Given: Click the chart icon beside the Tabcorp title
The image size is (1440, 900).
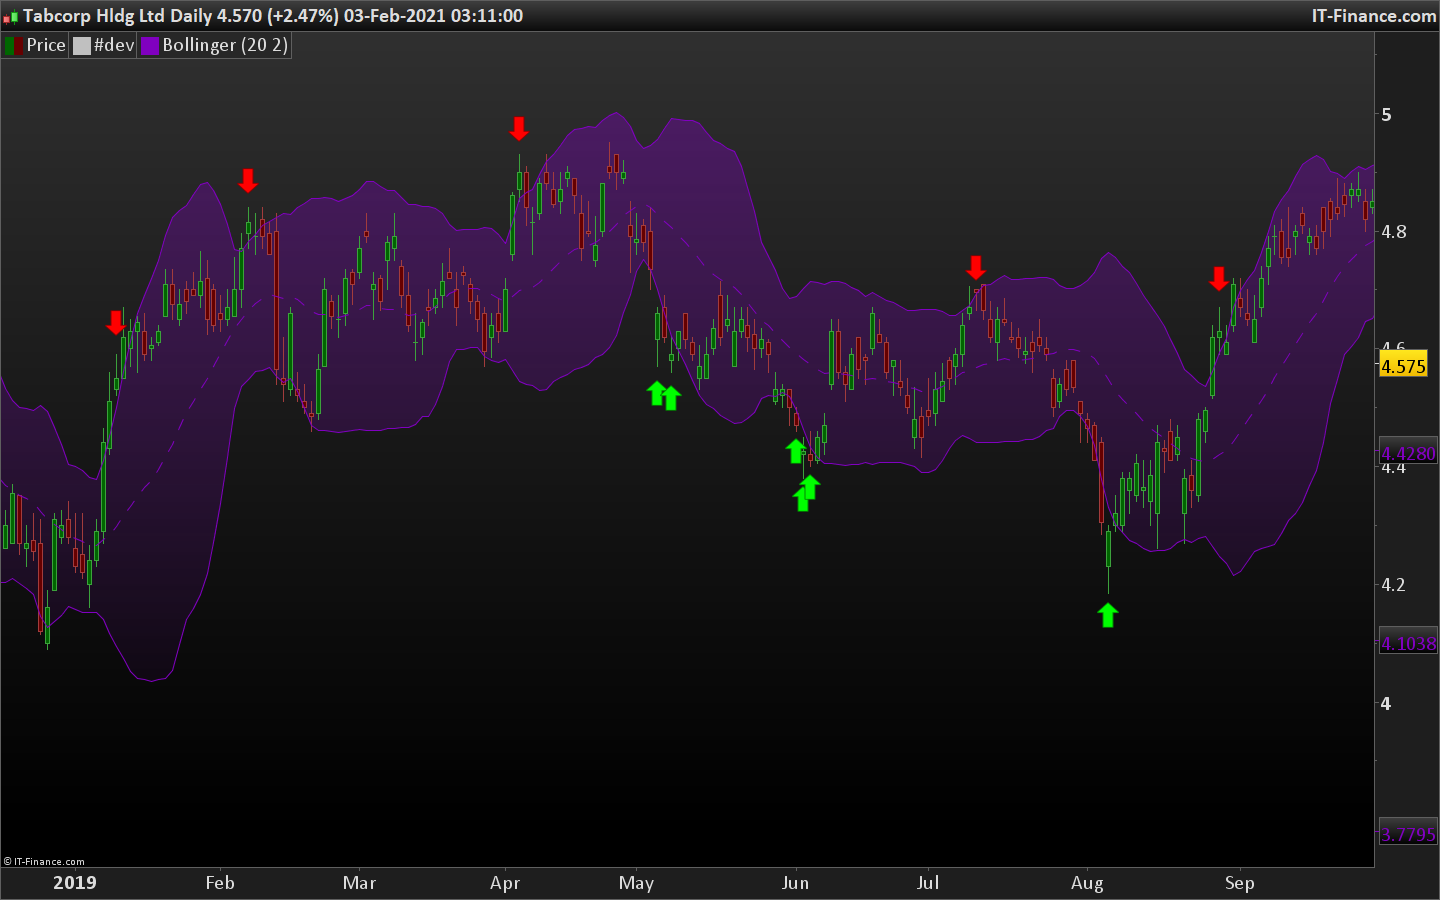Looking at the screenshot, I should pos(11,16).
